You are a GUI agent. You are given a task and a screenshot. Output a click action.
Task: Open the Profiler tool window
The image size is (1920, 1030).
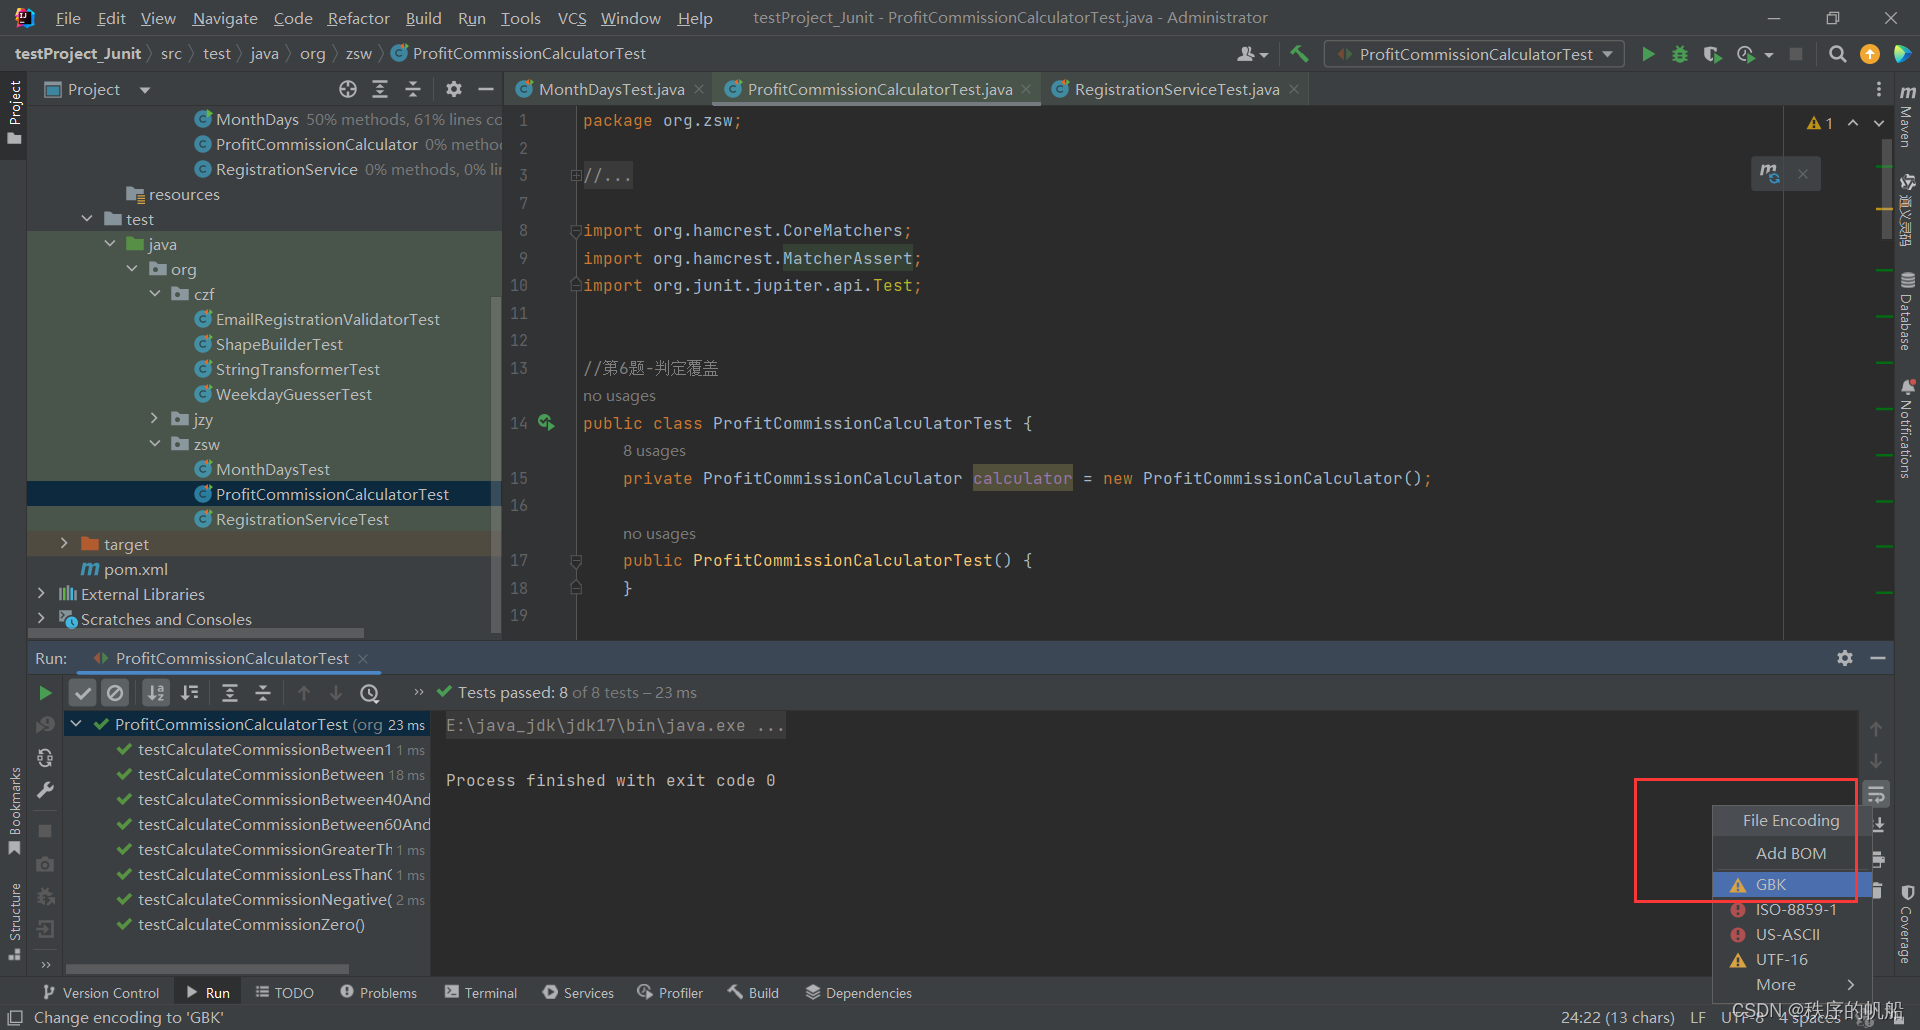tap(669, 992)
